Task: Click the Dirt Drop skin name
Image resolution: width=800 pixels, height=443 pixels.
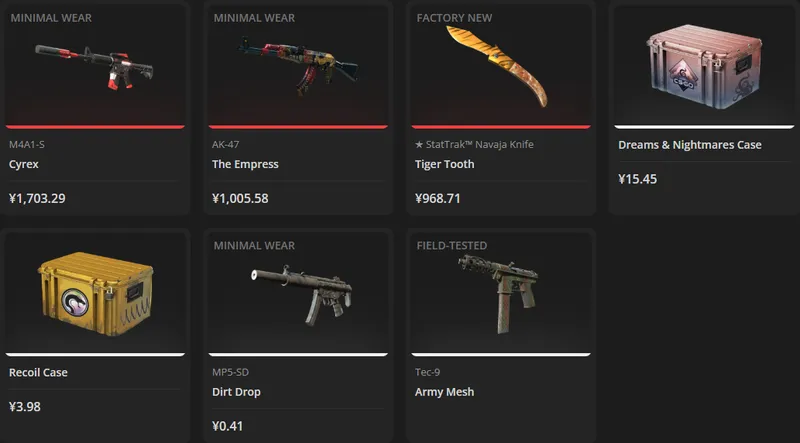Action: pos(236,392)
